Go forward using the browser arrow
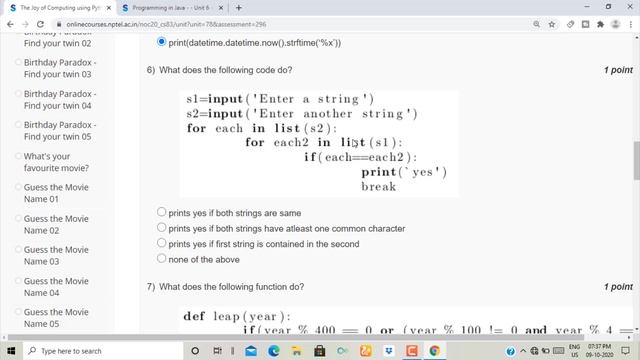Viewport: 640px width, 360px height. tap(25, 24)
